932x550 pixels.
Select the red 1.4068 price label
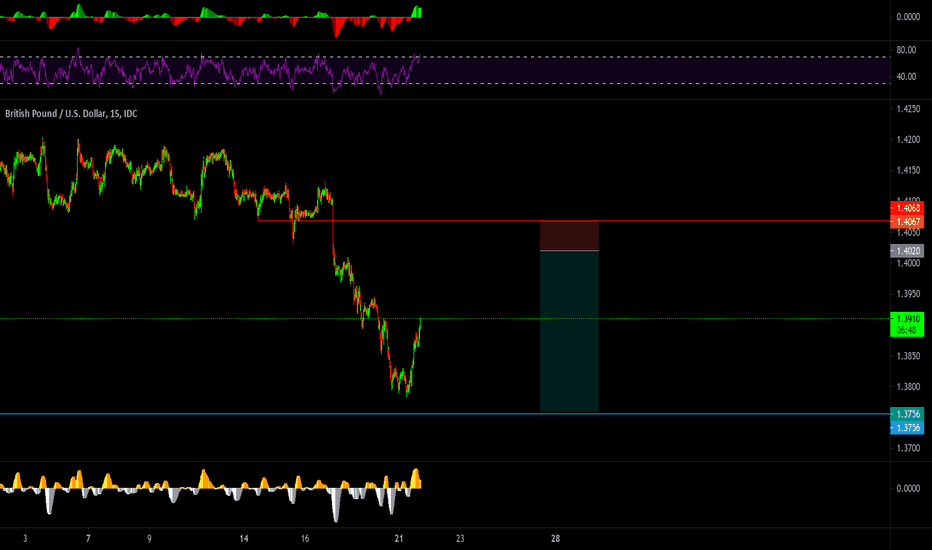(907, 208)
